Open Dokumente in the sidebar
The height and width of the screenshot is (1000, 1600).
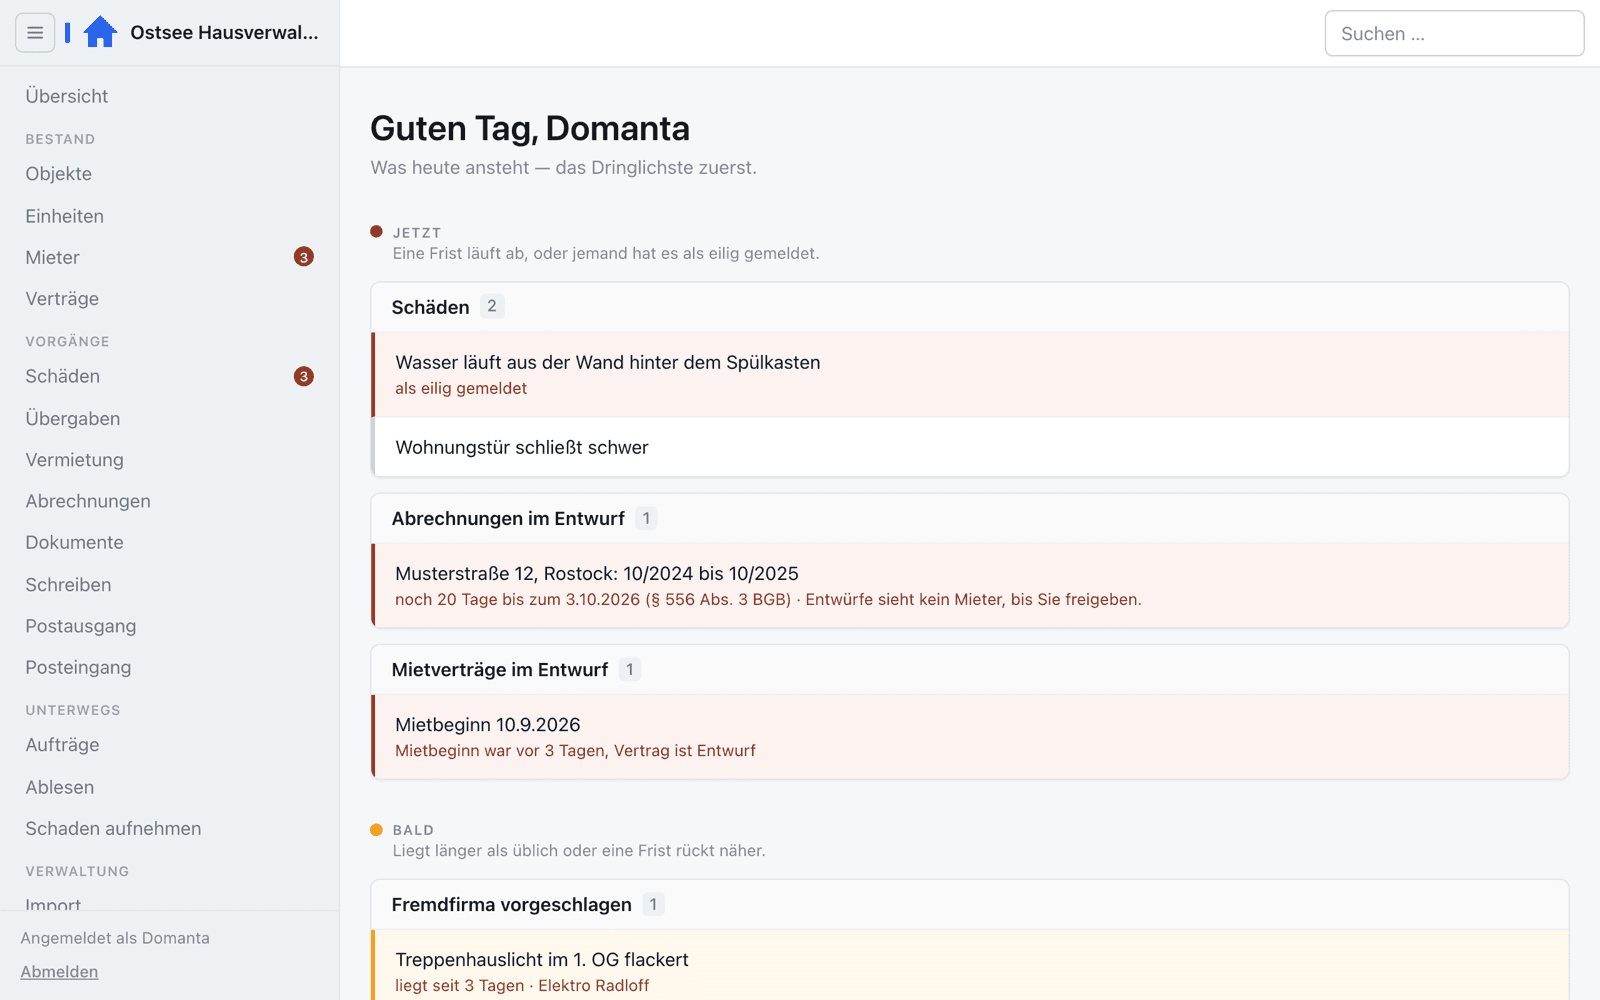[x=75, y=543]
